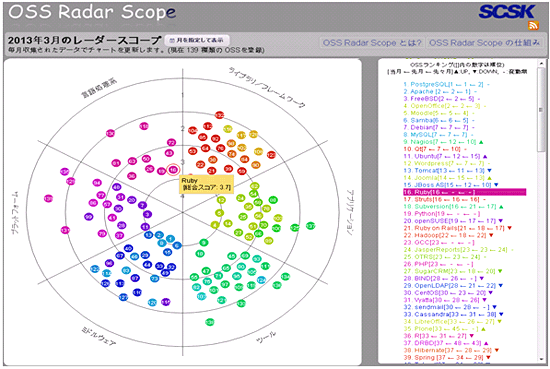Screen dimensions: 550x369
Task: Click the highlighted Ruby row in the ranking
Action: point(465,192)
